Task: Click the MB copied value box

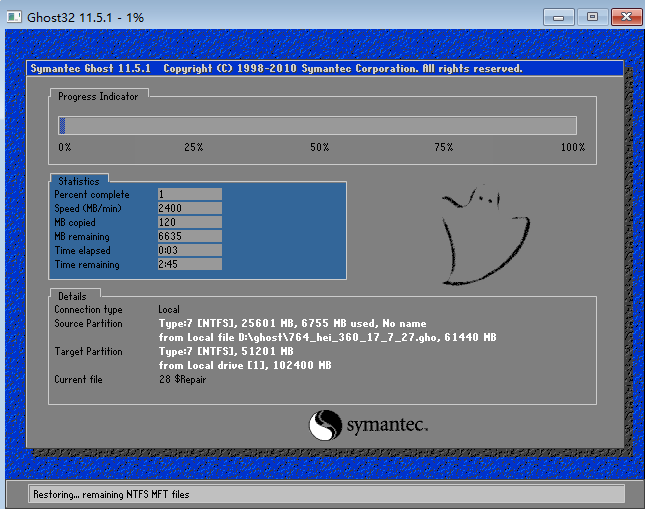Action: point(189,222)
